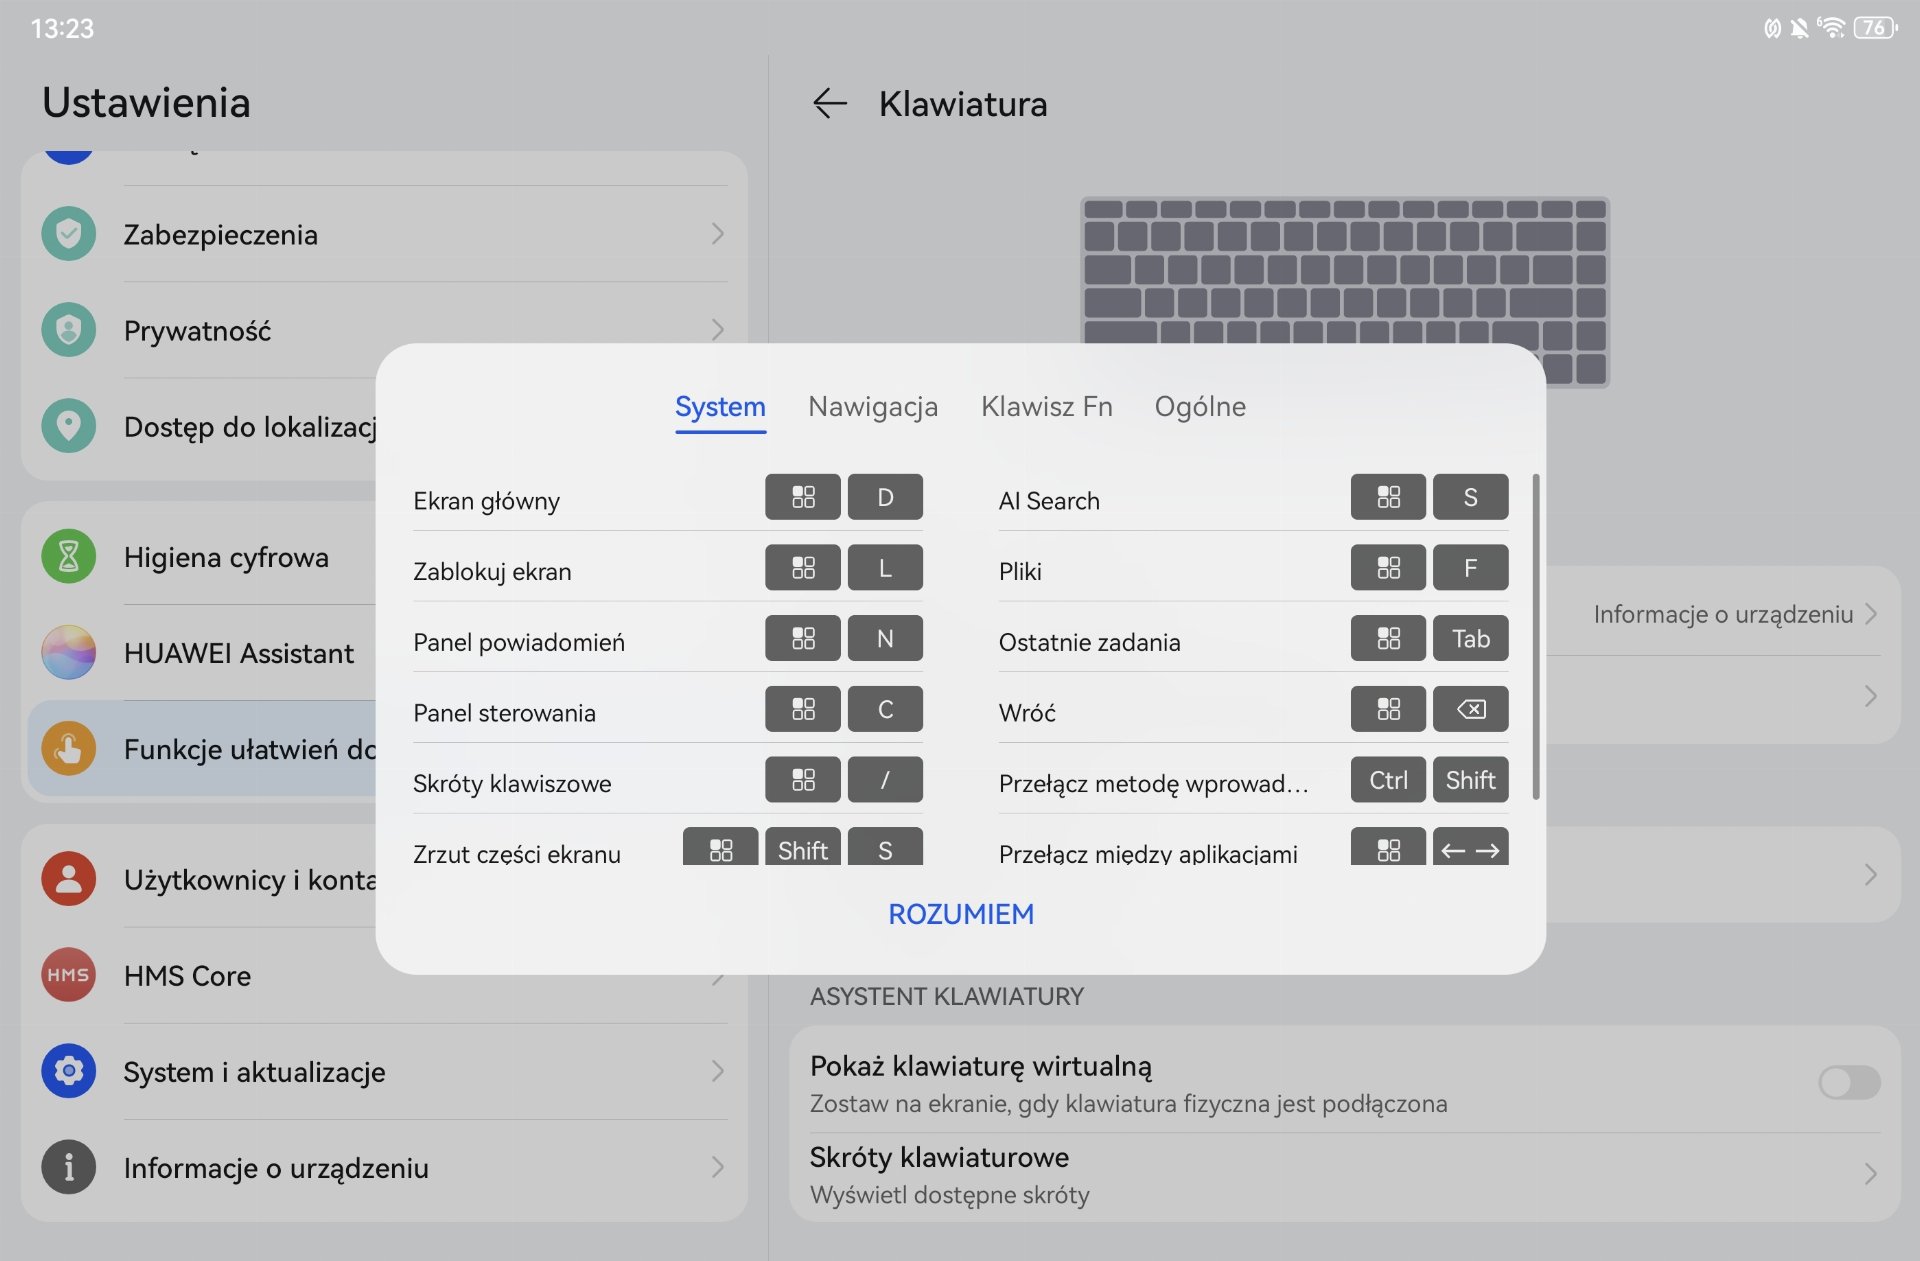This screenshot has width=1920, height=1261.
Task: Open Higiena cyfrowa via hourglass icon
Action: (x=68, y=556)
